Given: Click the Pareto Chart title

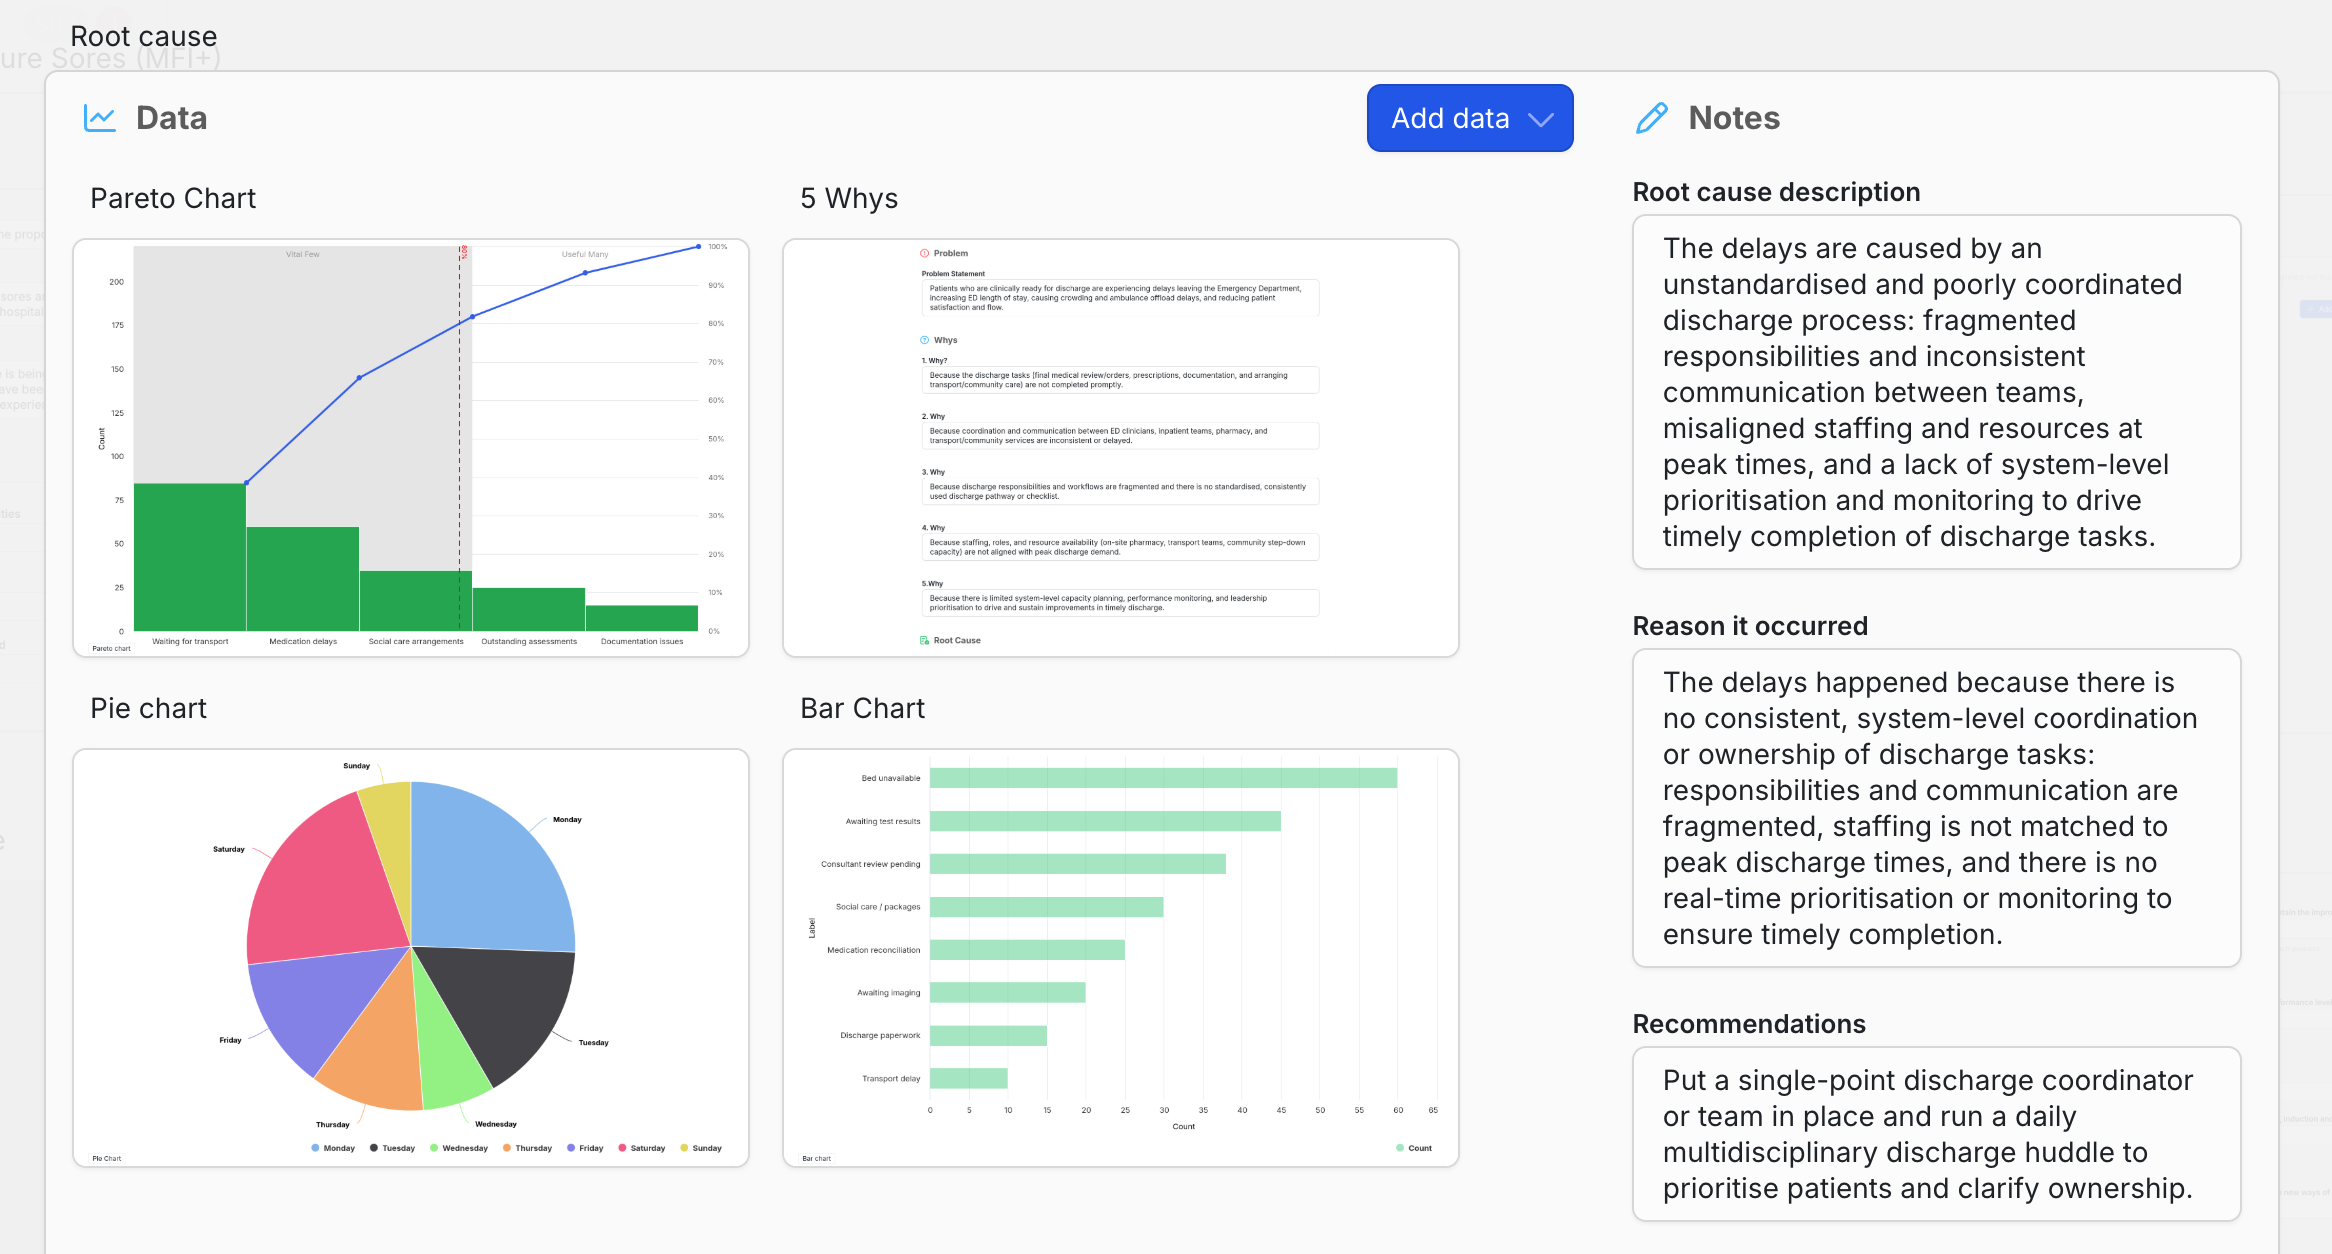Looking at the screenshot, I should tap(173, 198).
